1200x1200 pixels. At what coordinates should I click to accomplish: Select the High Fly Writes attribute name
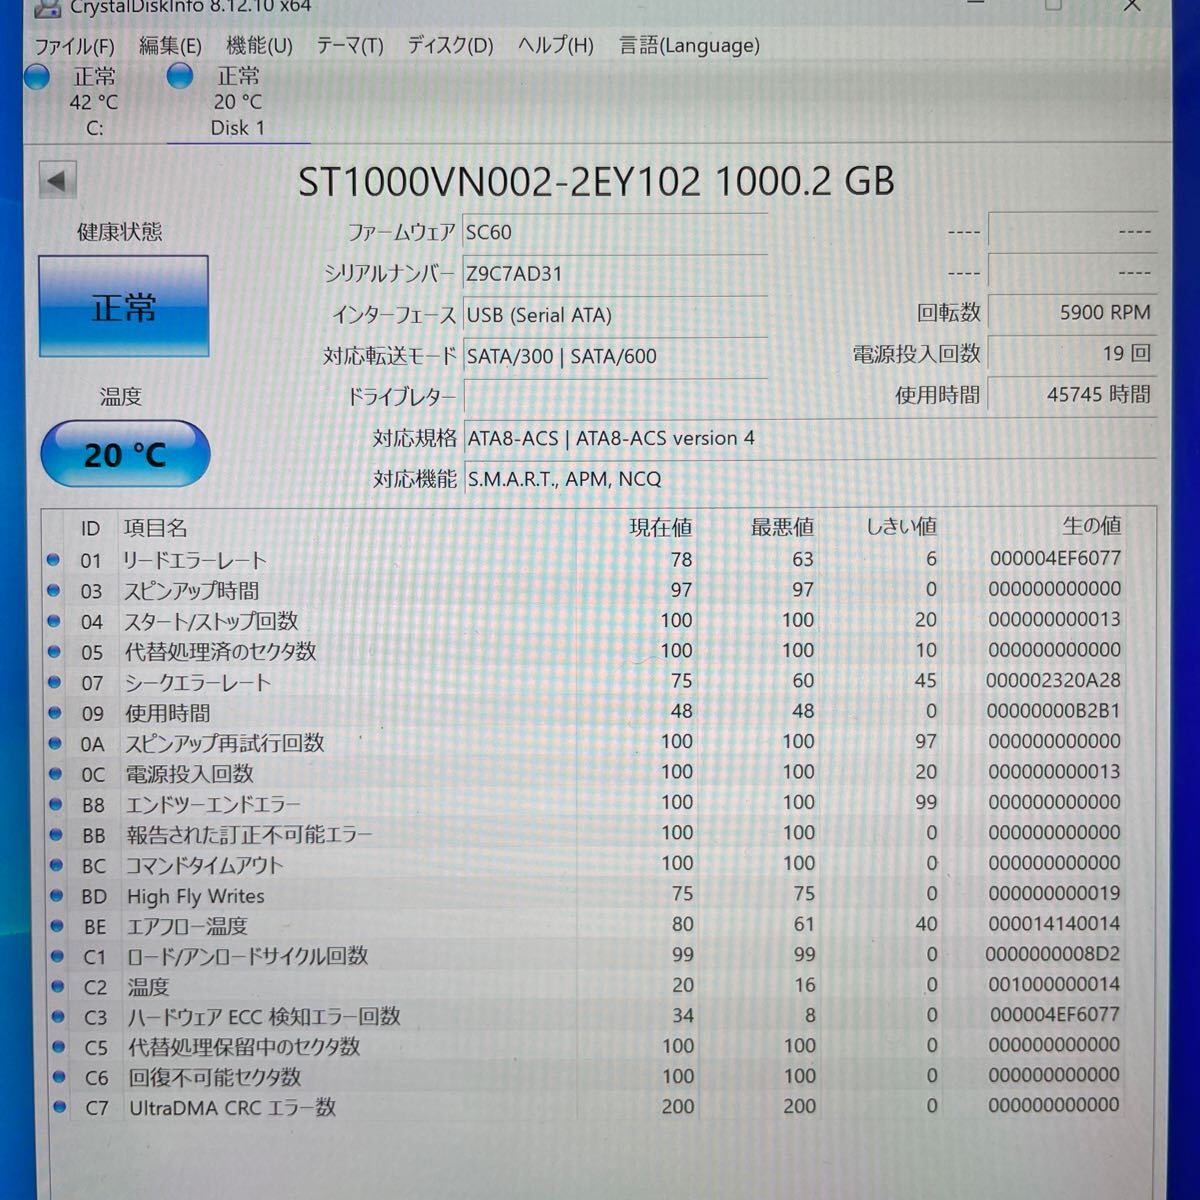(196, 896)
